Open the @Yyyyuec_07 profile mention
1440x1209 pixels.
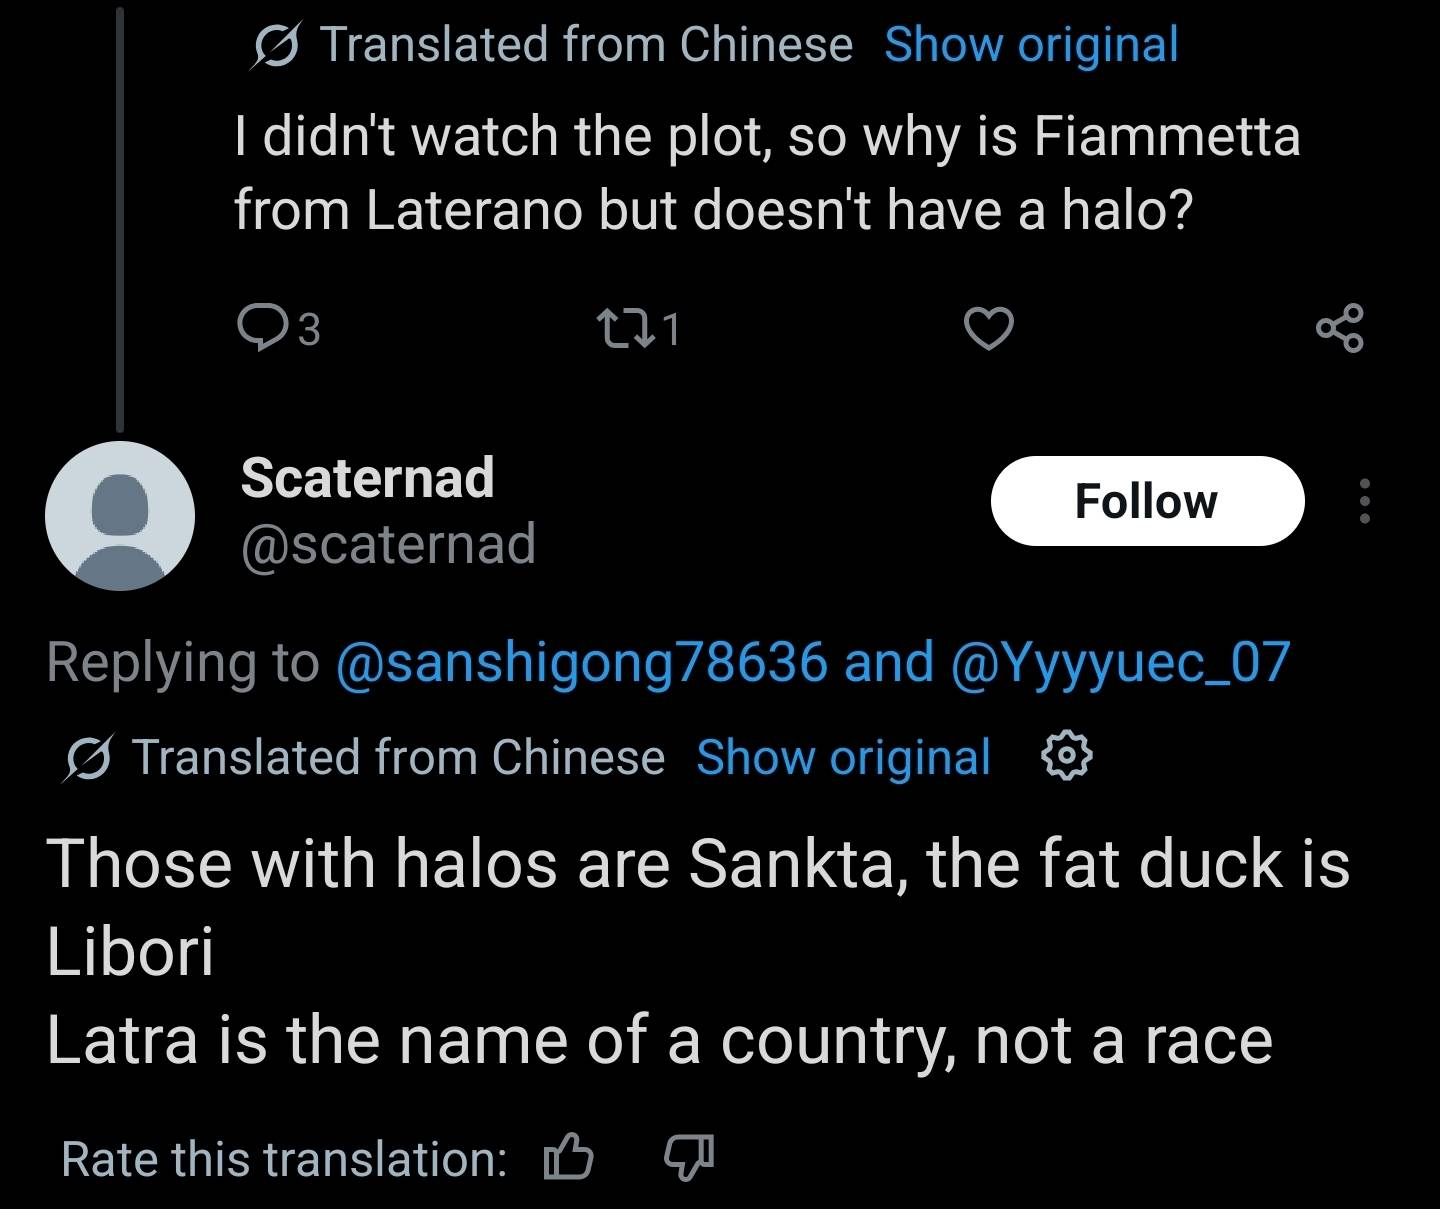[1121, 663]
